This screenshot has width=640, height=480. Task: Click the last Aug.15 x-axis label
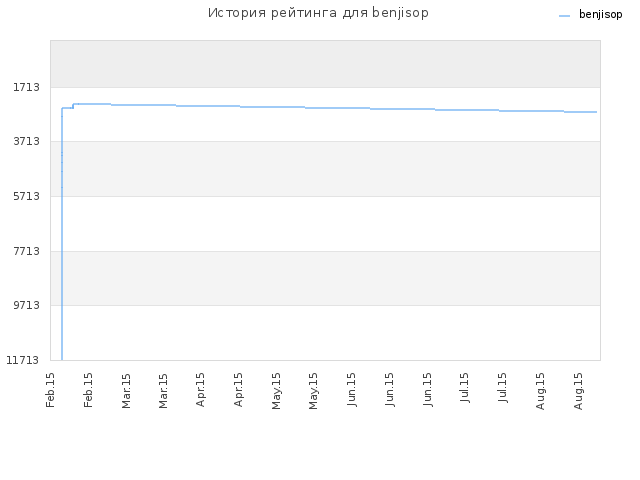pos(578,391)
